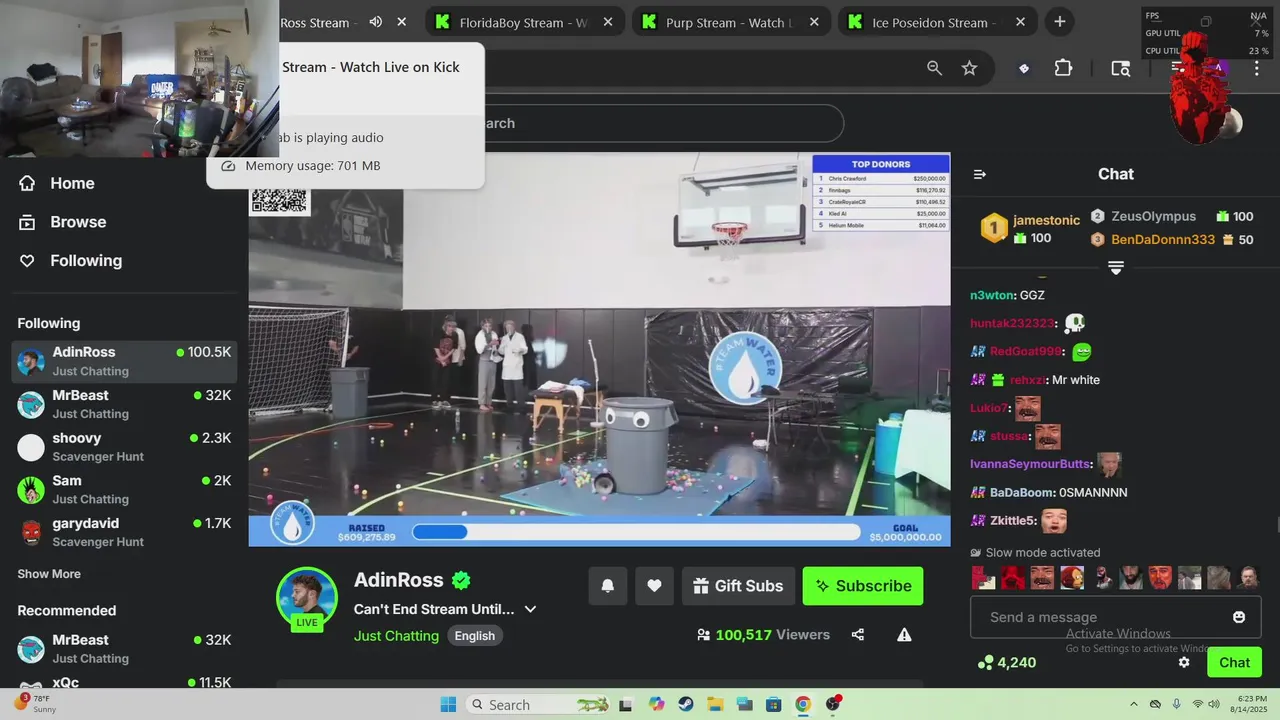This screenshot has height=720, width=1280.
Task: Open the emoji picker in chat input
Action: (x=1239, y=617)
